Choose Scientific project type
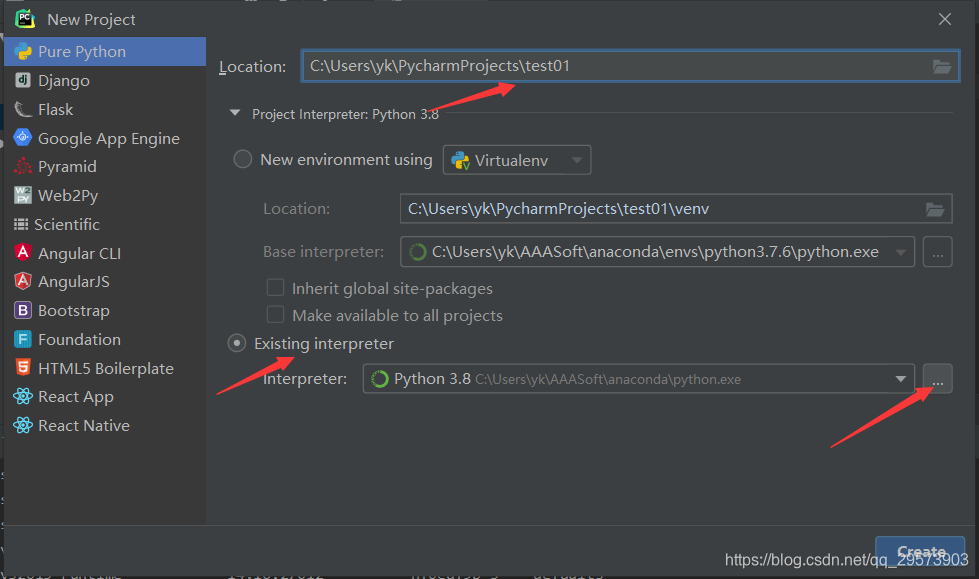 coord(105,224)
